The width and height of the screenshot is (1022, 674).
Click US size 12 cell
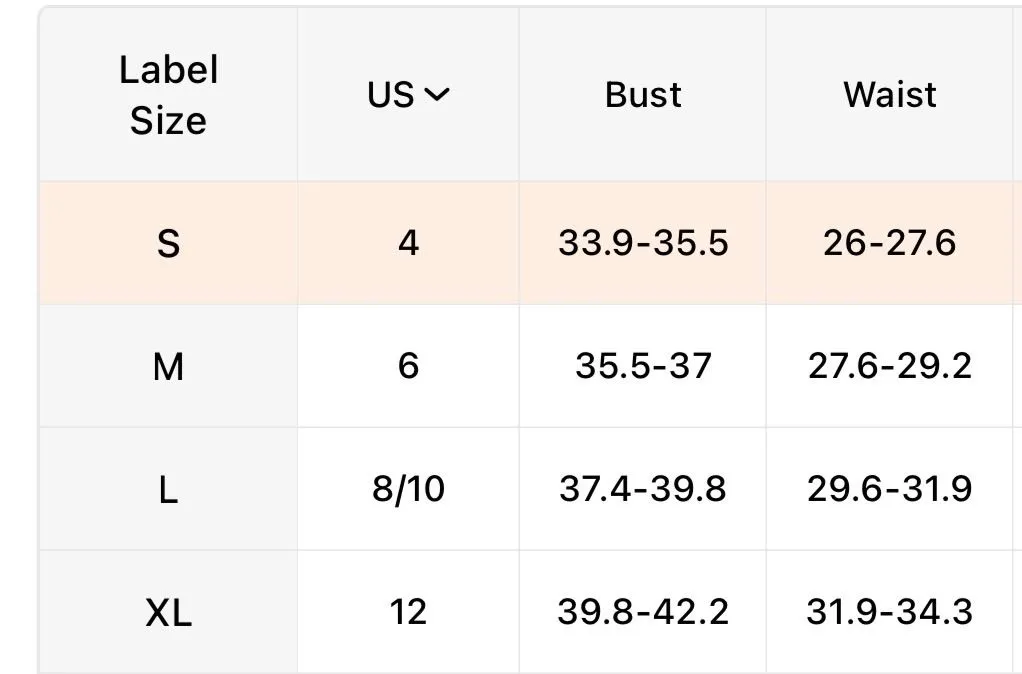[x=408, y=612]
